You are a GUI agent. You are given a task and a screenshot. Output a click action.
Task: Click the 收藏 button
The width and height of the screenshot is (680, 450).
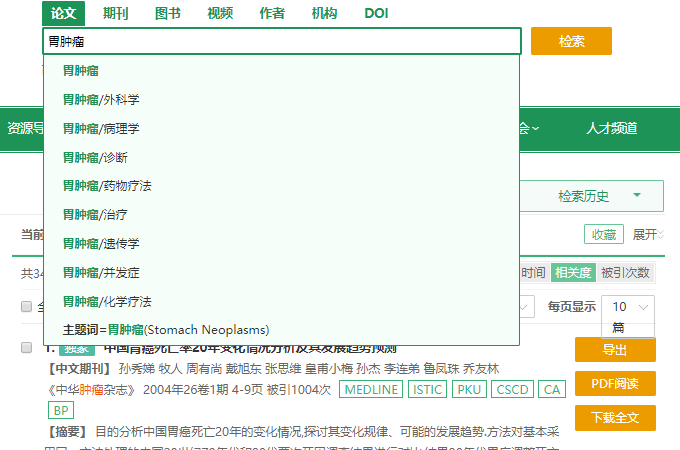603,234
